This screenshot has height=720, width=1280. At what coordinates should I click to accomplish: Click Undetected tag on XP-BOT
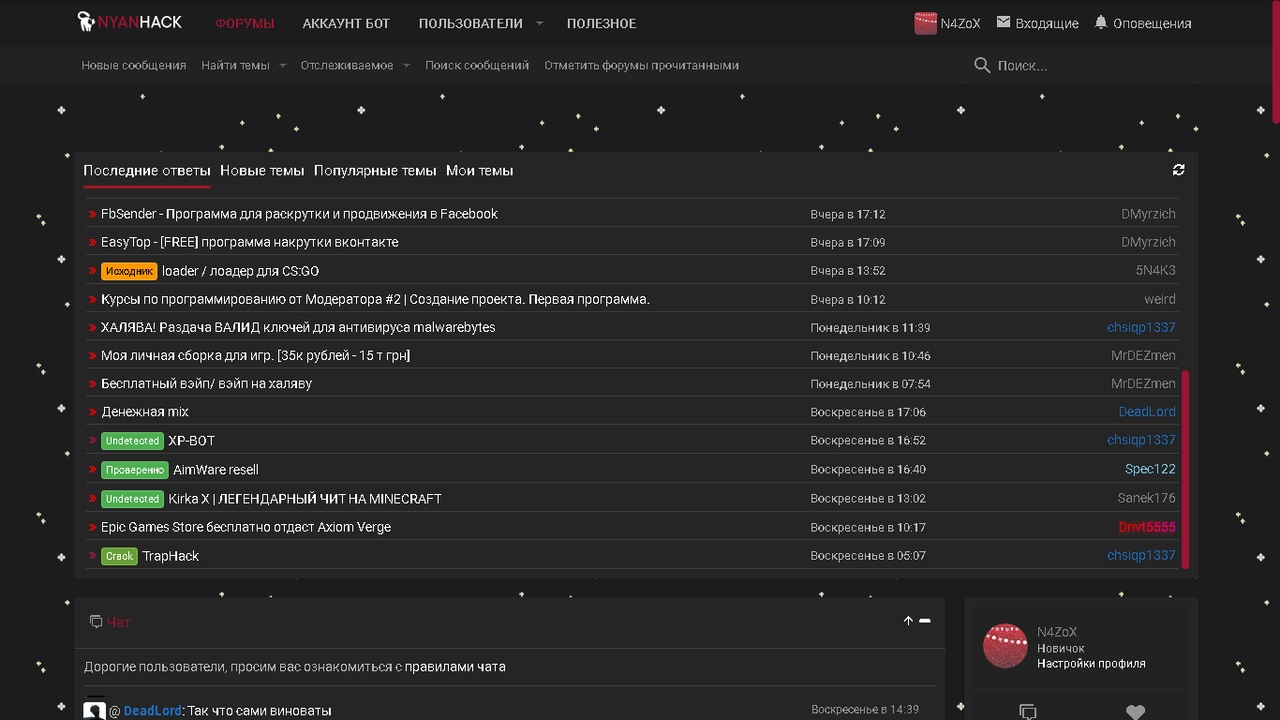pyautogui.click(x=132, y=441)
